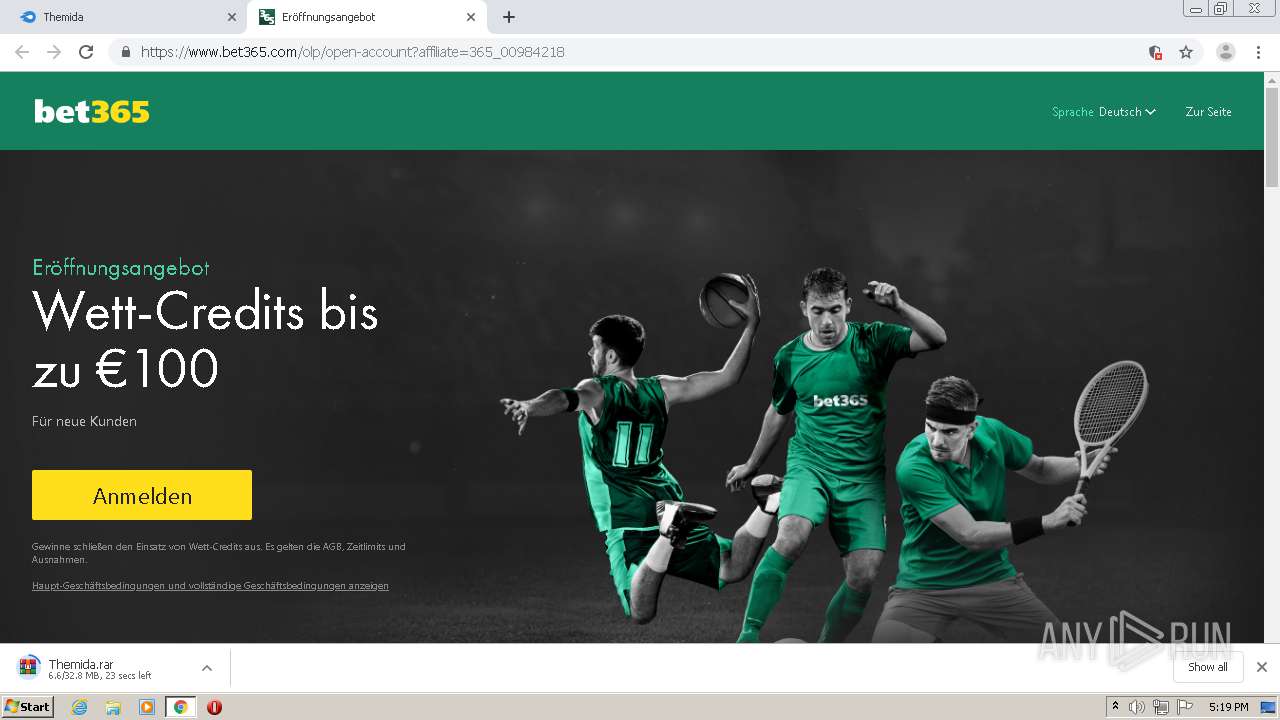This screenshot has height=720, width=1280.
Task: Open the Windows Start menu
Action: [x=28, y=706]
